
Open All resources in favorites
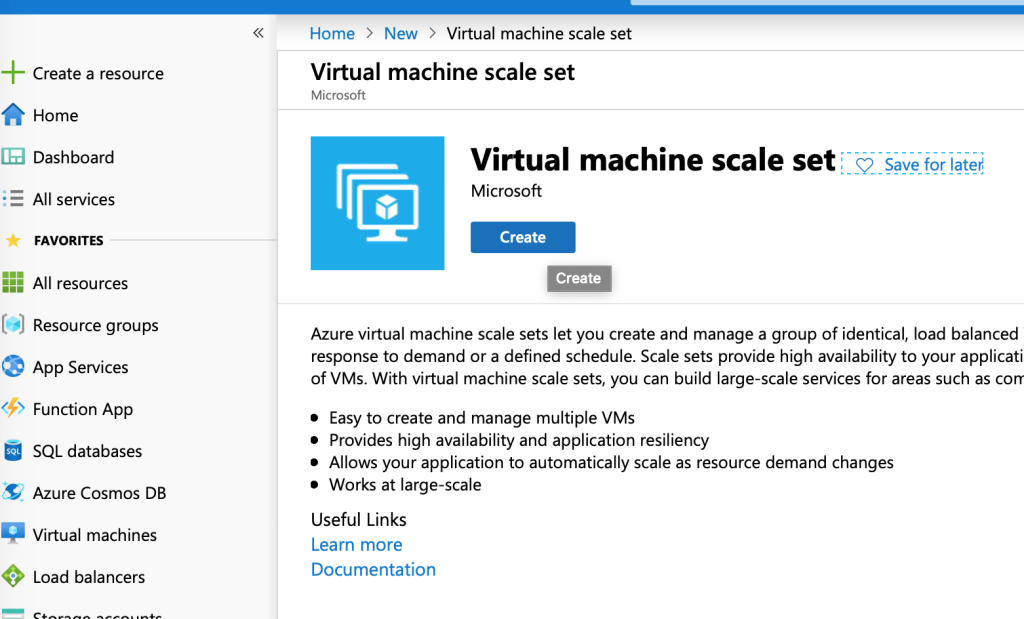(x=80, y=283)
